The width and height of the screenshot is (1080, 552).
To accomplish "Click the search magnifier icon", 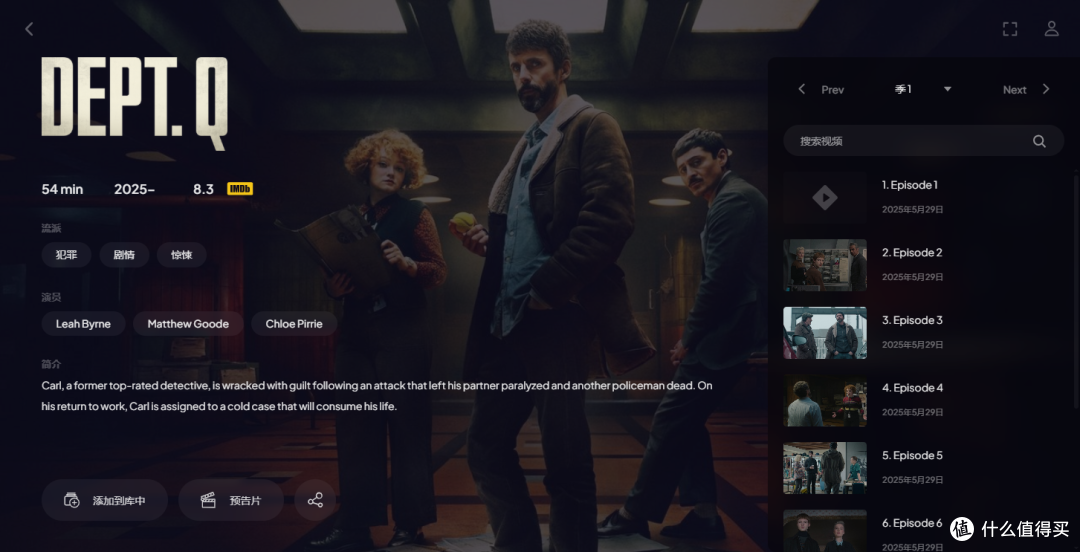I will 1039,141.
